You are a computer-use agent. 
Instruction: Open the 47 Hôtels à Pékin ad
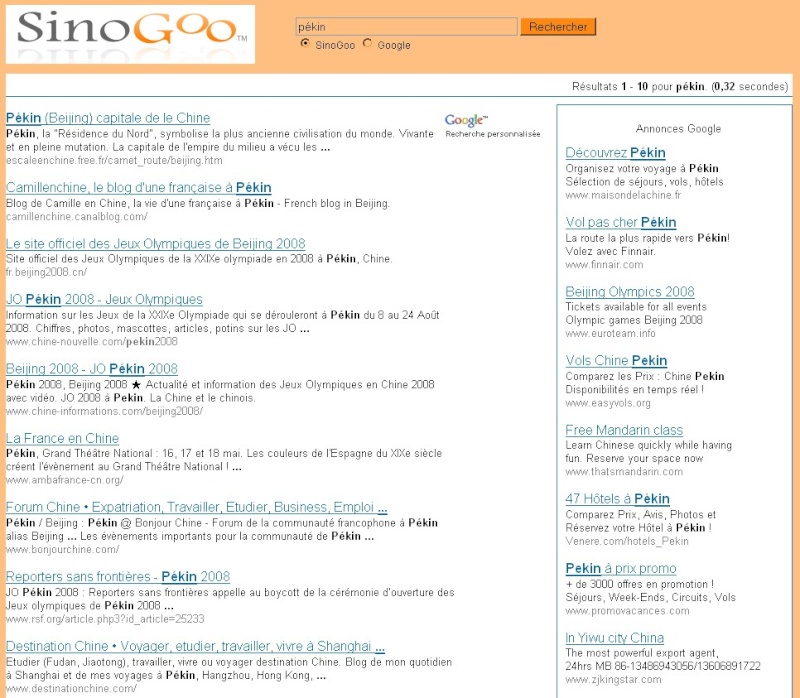pyautogui.click(x=617, y=498)
